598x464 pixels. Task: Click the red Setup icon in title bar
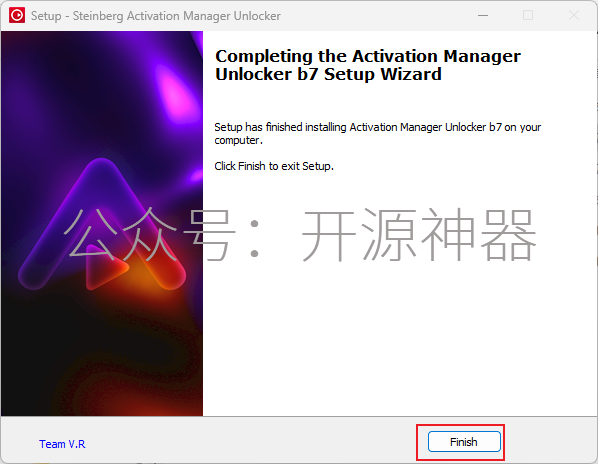(17, 16)
